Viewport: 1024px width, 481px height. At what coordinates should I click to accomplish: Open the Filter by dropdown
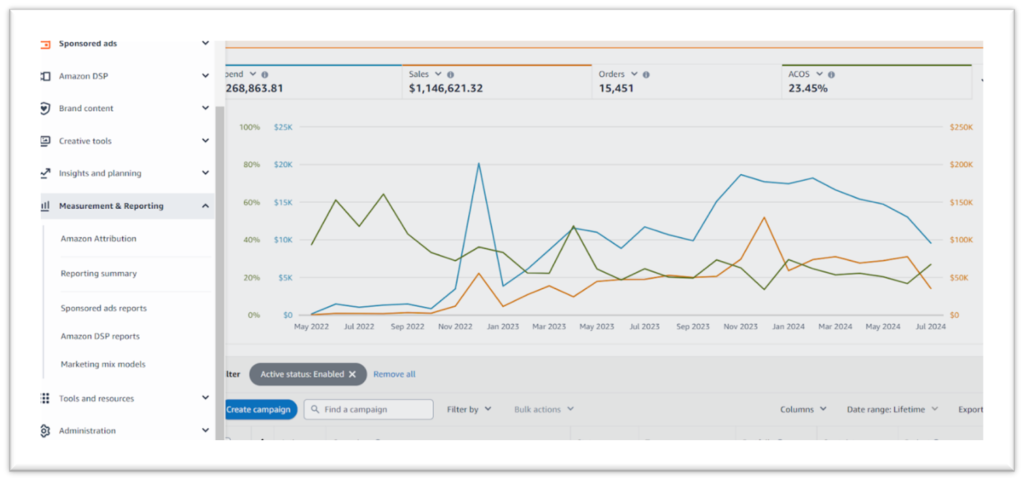(469, 409)
